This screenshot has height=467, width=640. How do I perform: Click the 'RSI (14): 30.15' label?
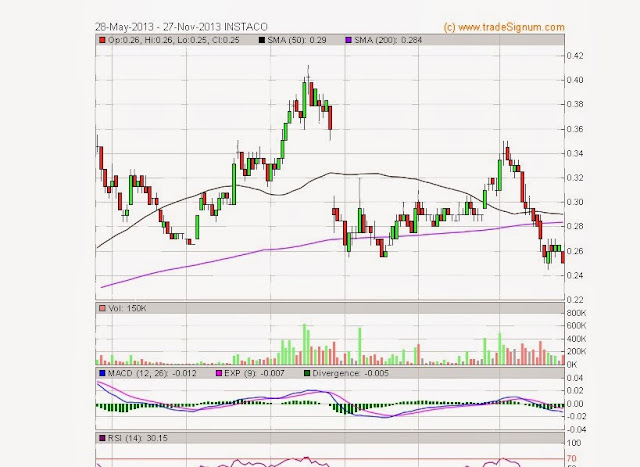click(138, 438)
